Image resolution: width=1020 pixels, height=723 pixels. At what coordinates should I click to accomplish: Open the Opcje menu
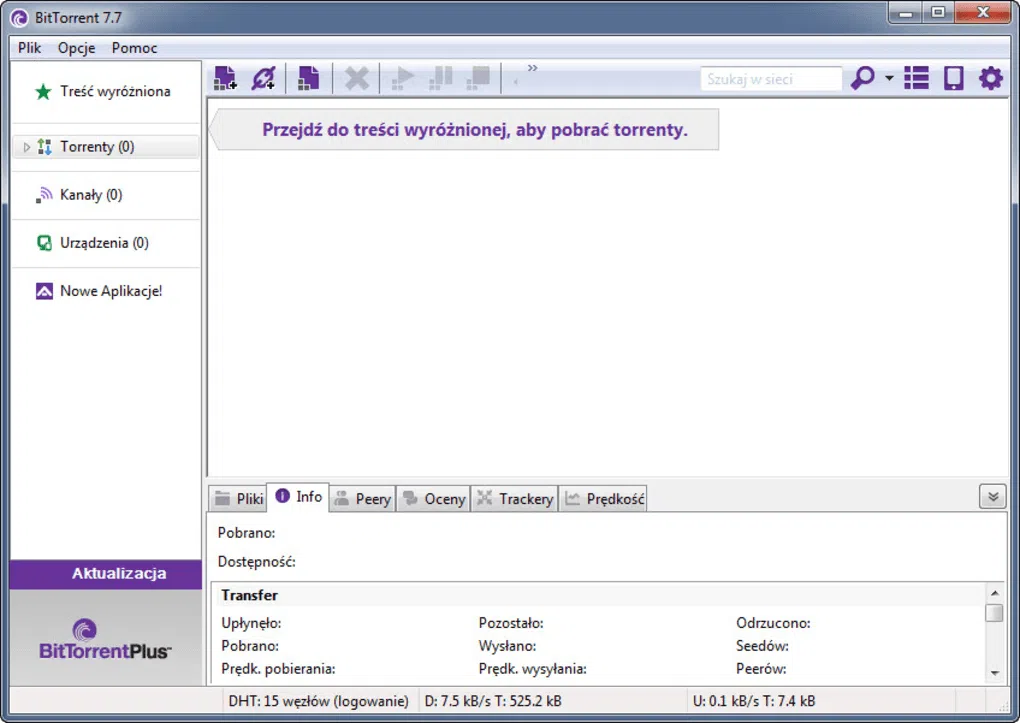pyautogui.click(x=75, y=48)
